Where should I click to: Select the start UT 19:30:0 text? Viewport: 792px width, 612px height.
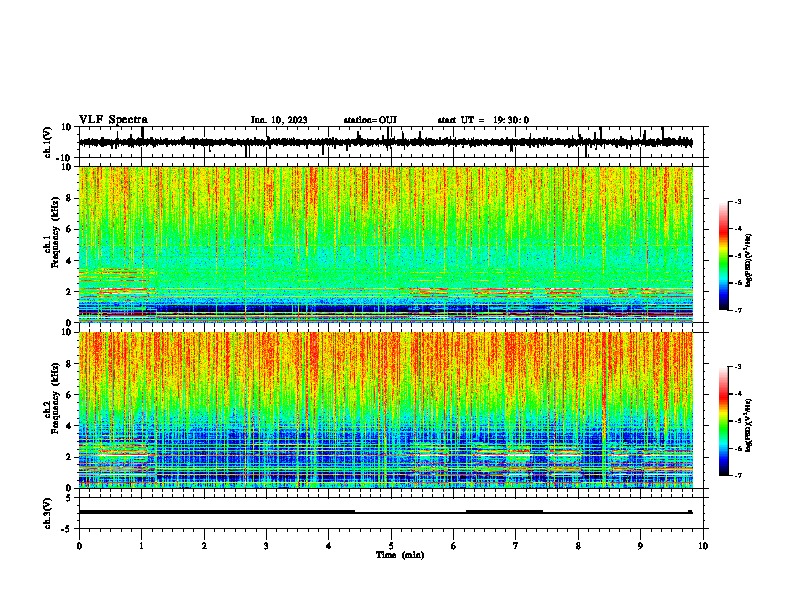click(x=483, y=120)
